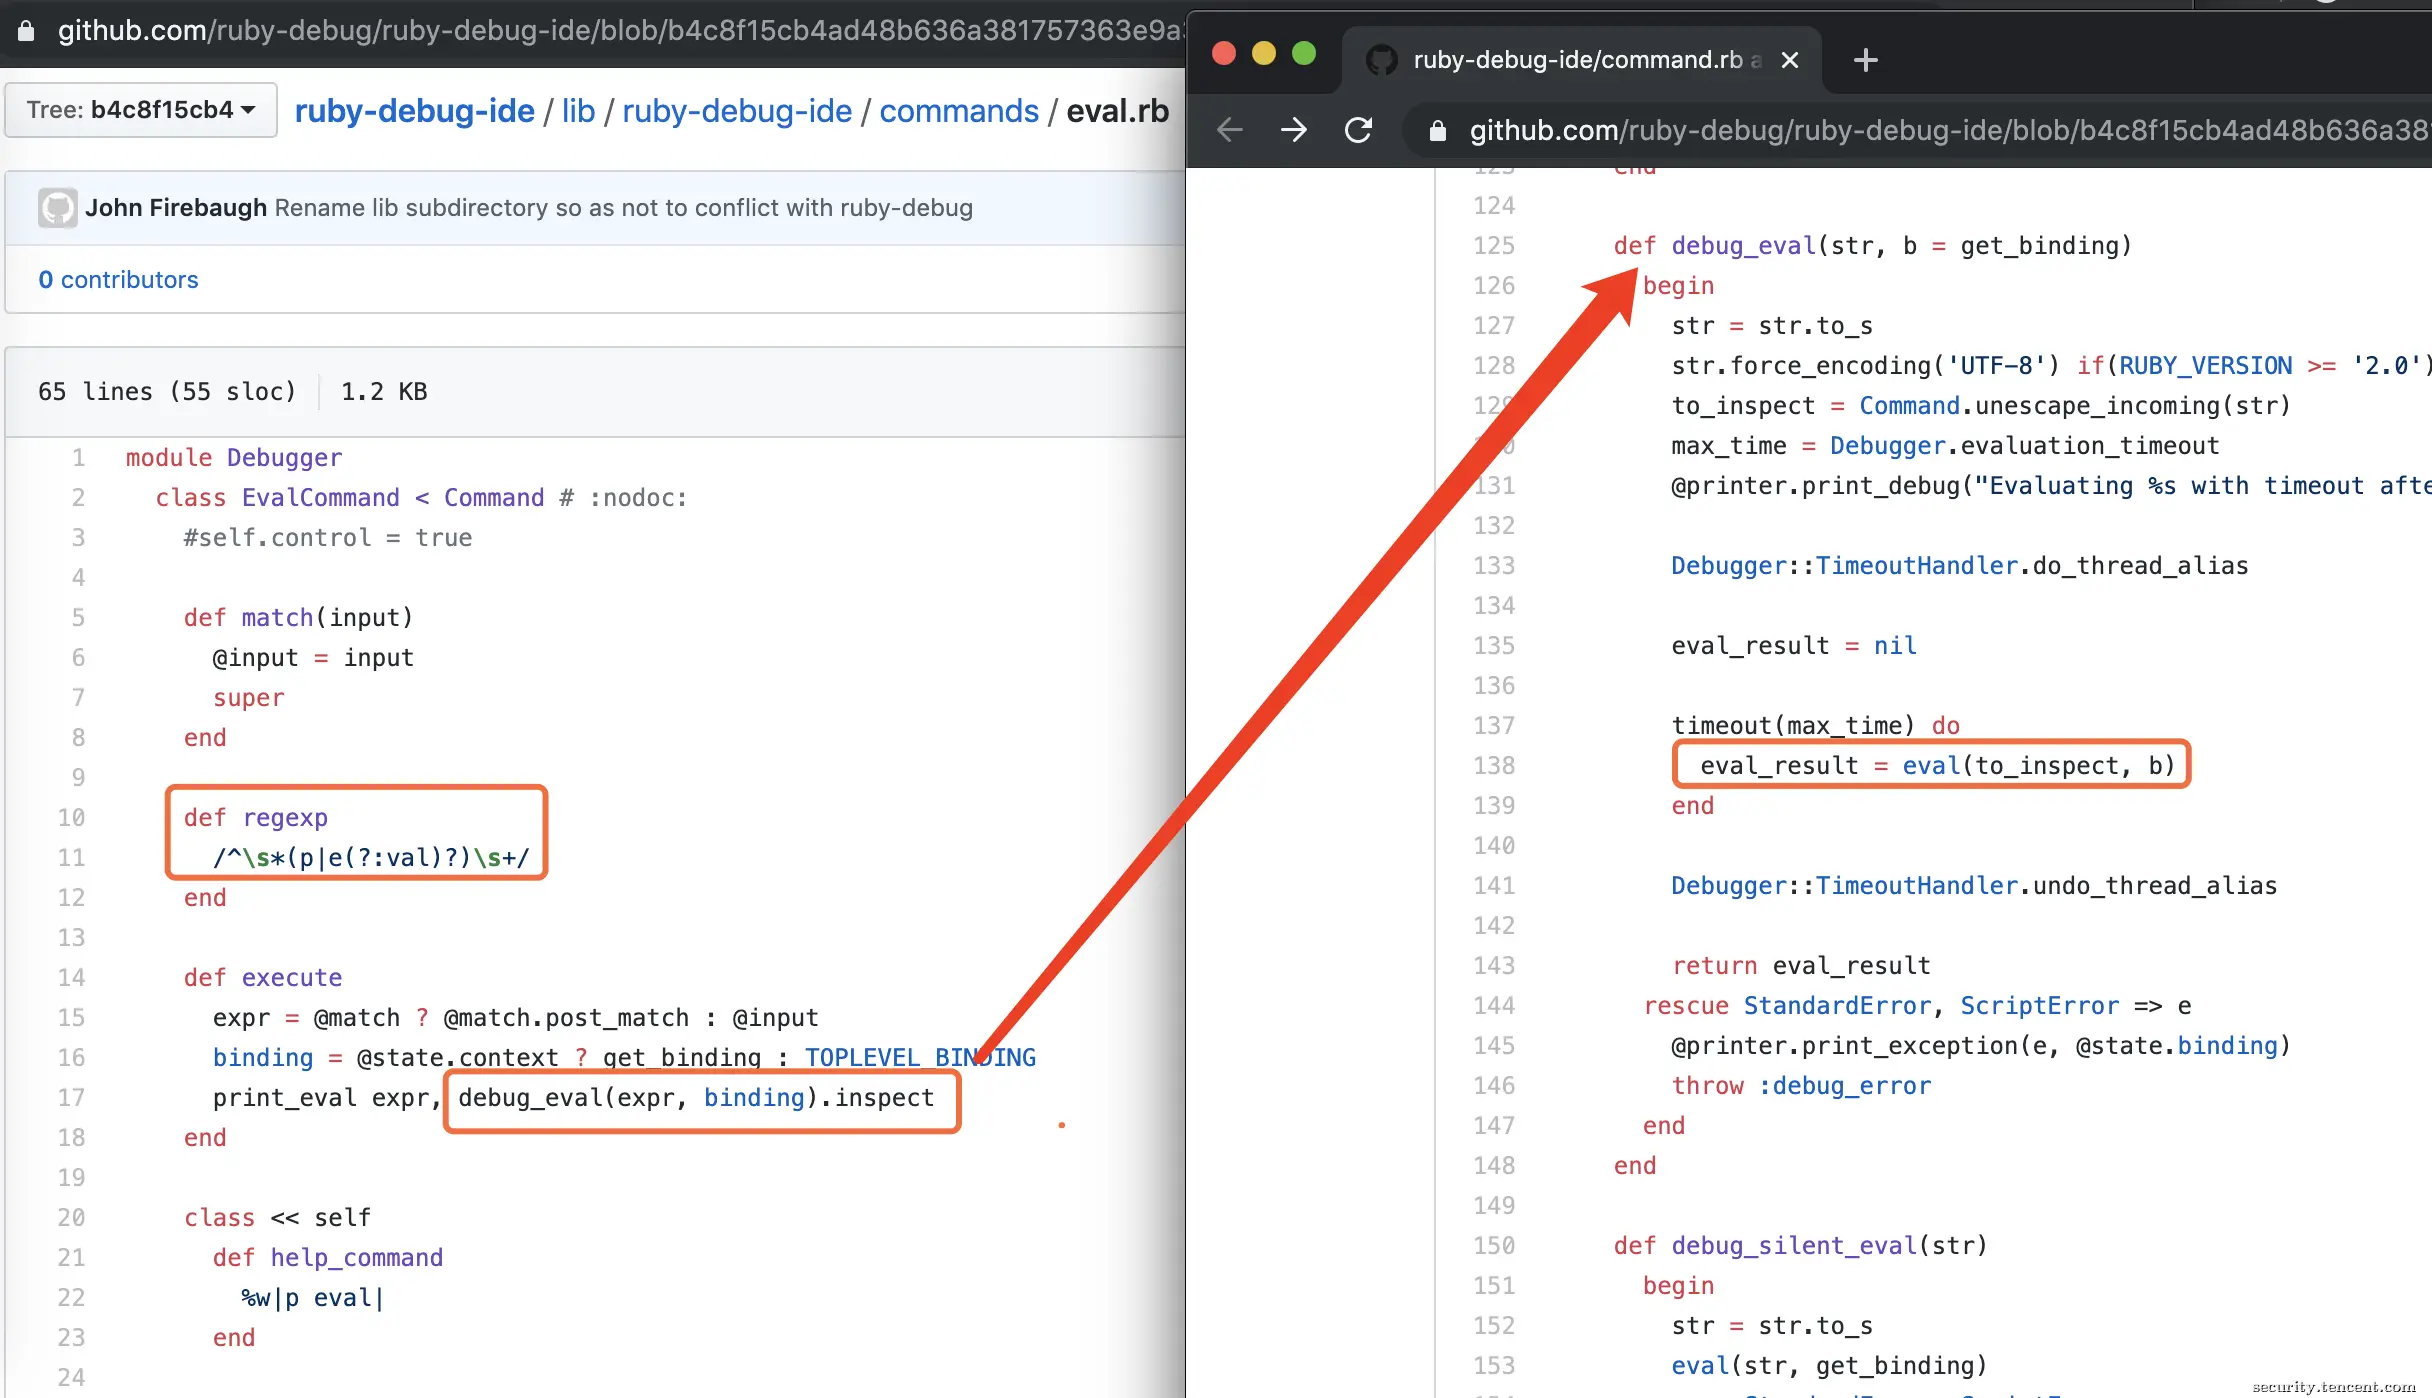Viewport: 2432px width, 1398px height.
Task: Click 'timeout(max_time) do' code line
Action: pos(1815,726)
